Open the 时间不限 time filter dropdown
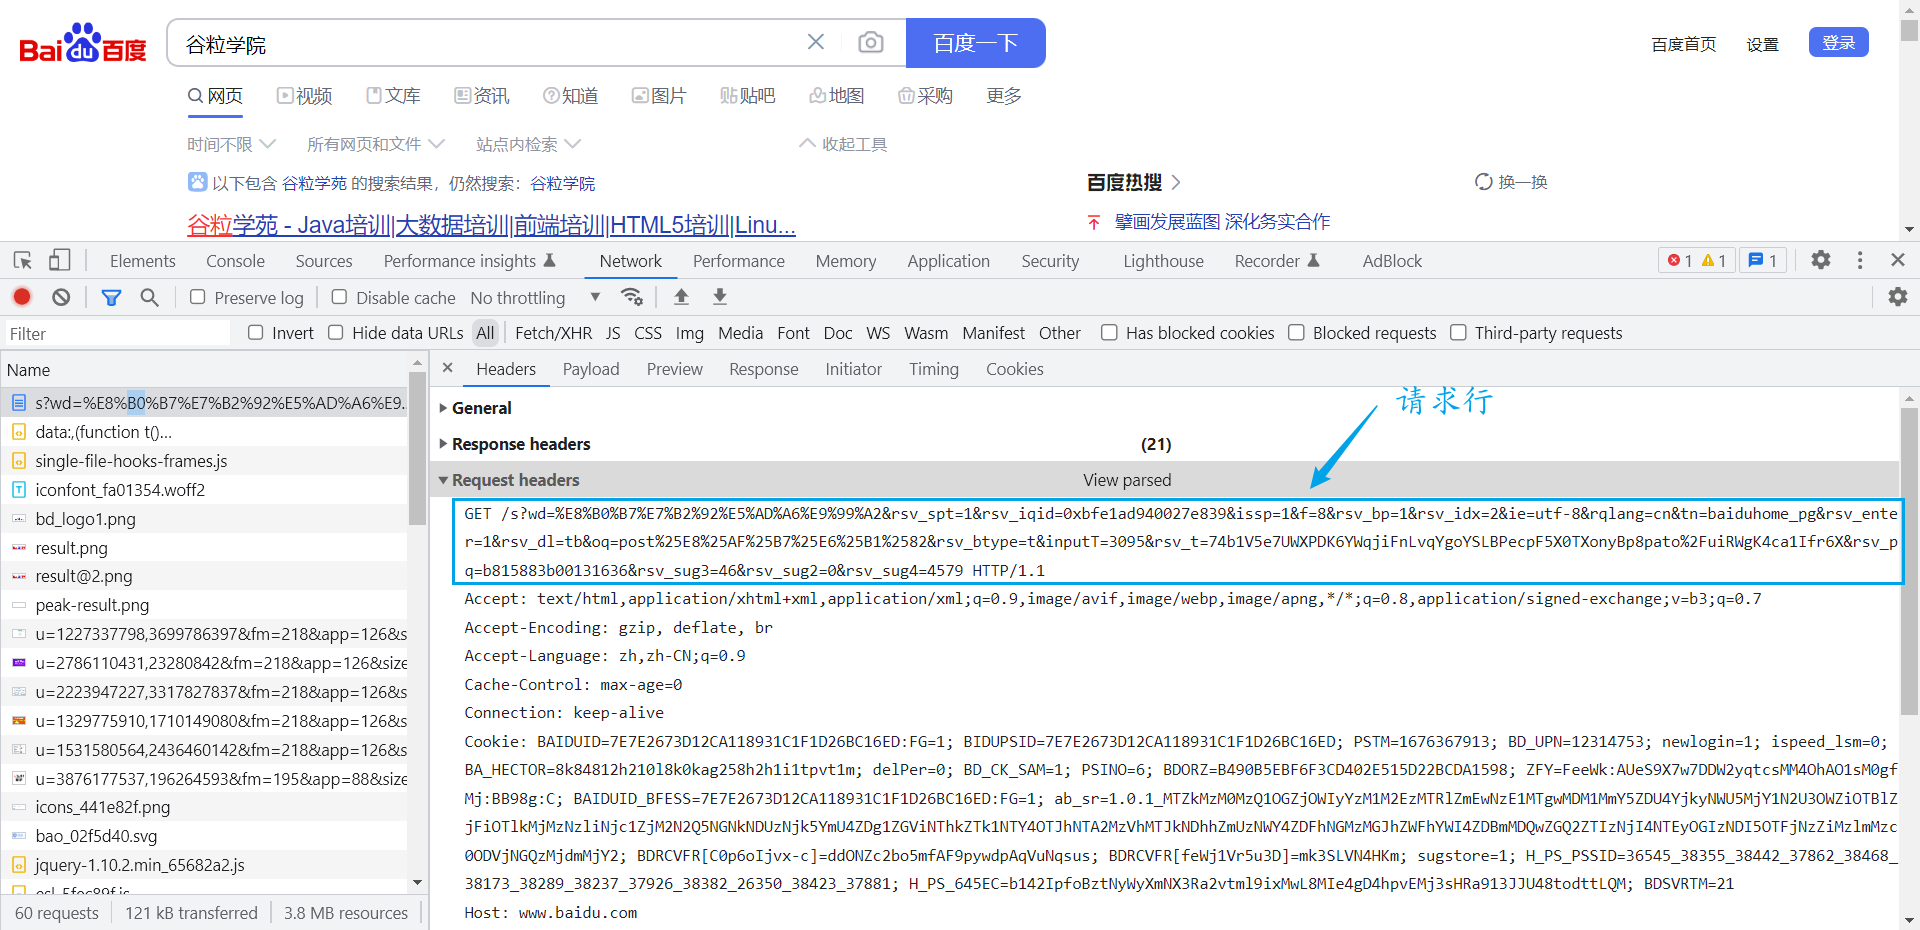This screenshot has height=930, width=1920. 231,144
